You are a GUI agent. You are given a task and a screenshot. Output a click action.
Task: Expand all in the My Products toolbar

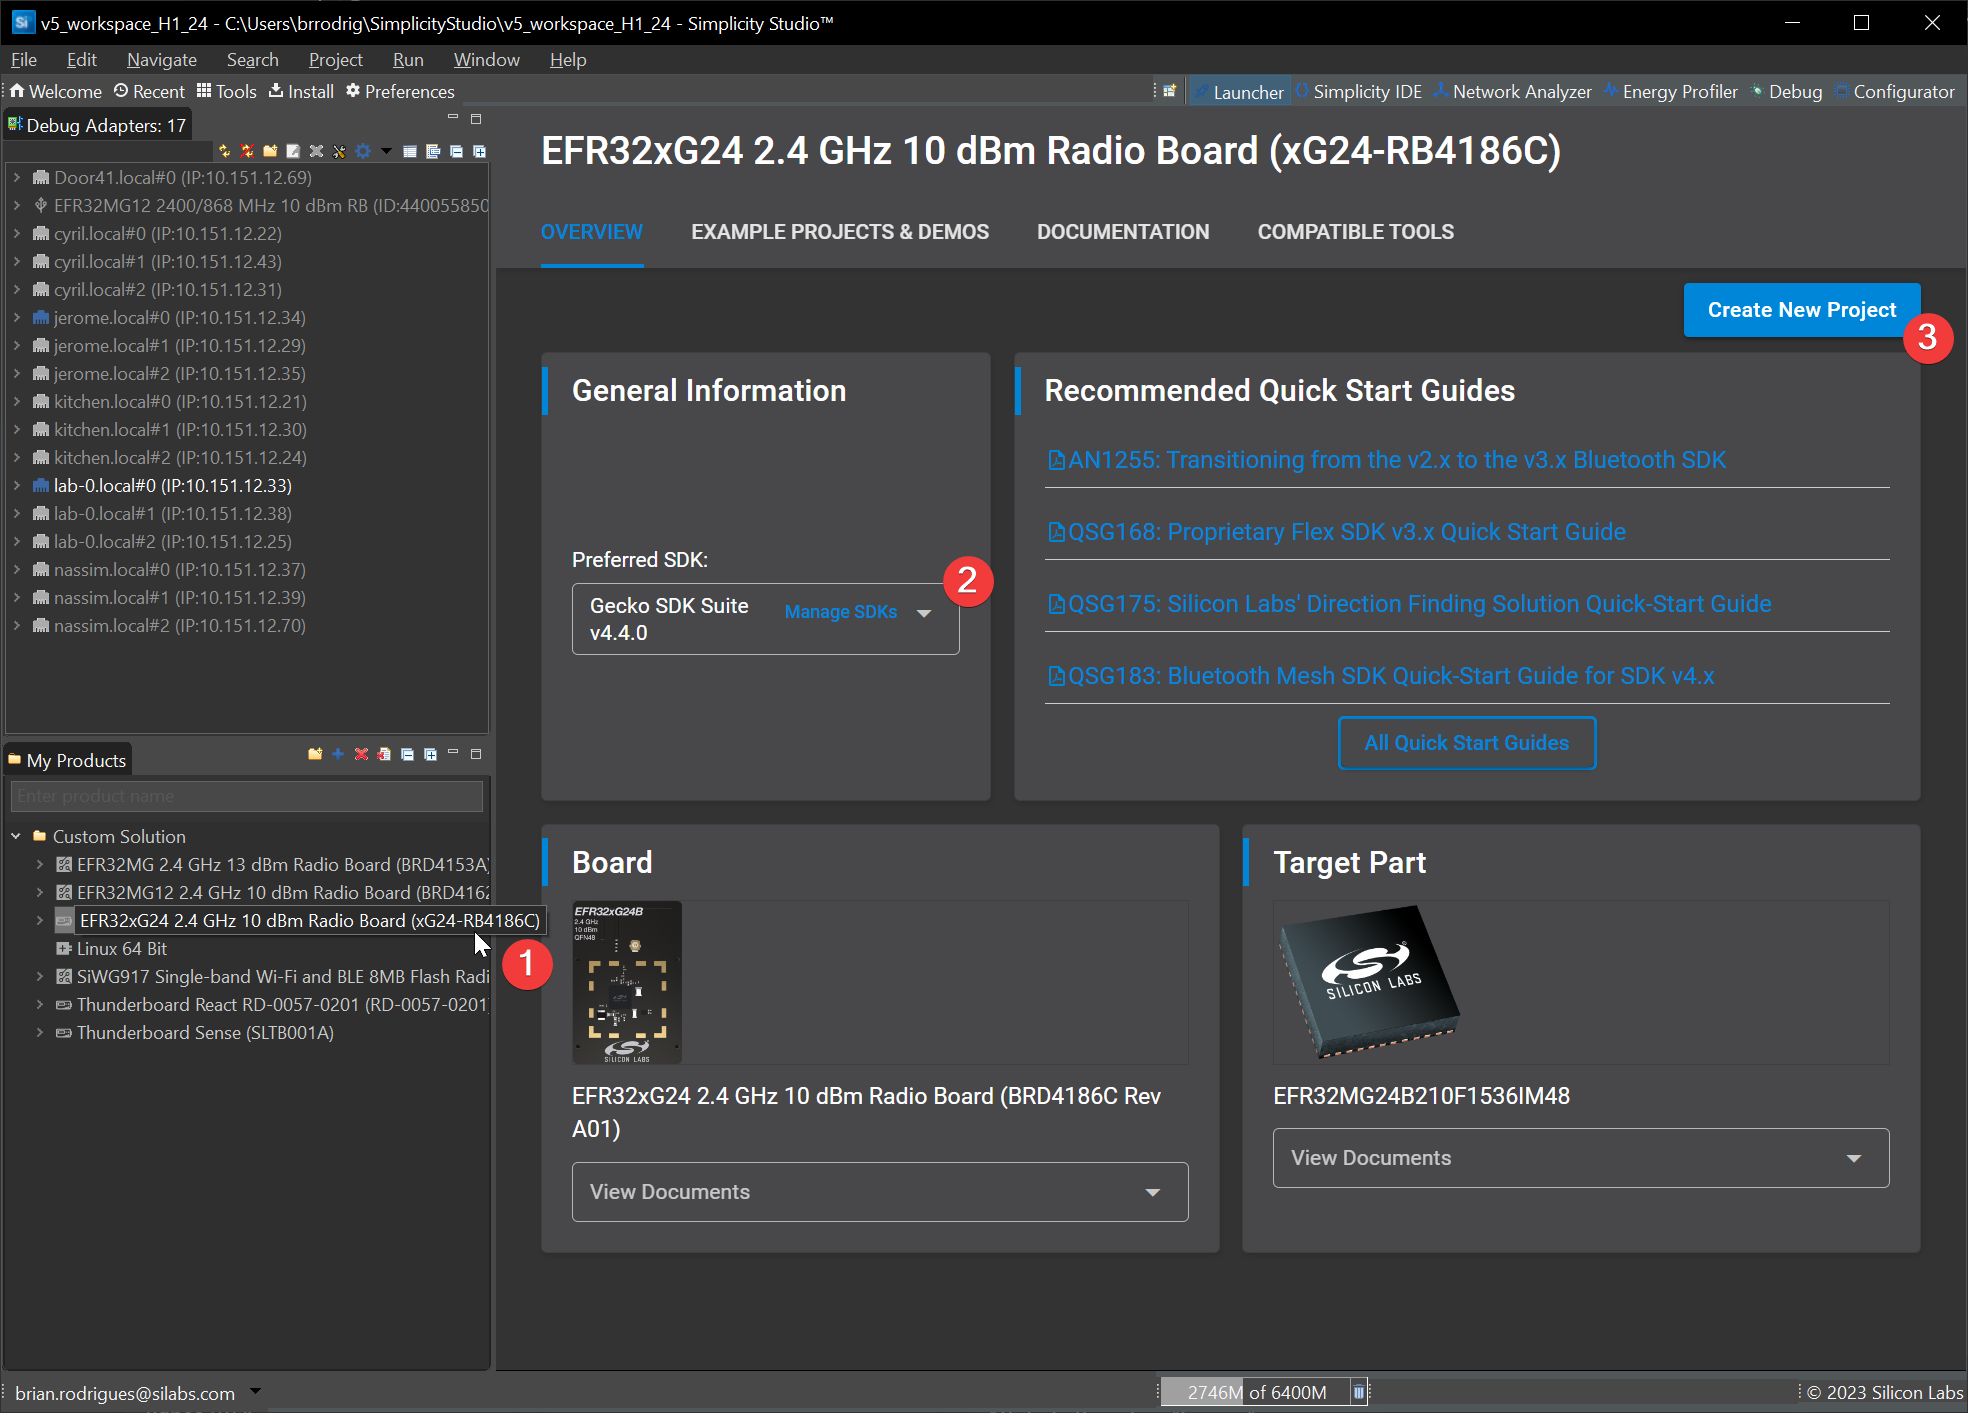430,754
